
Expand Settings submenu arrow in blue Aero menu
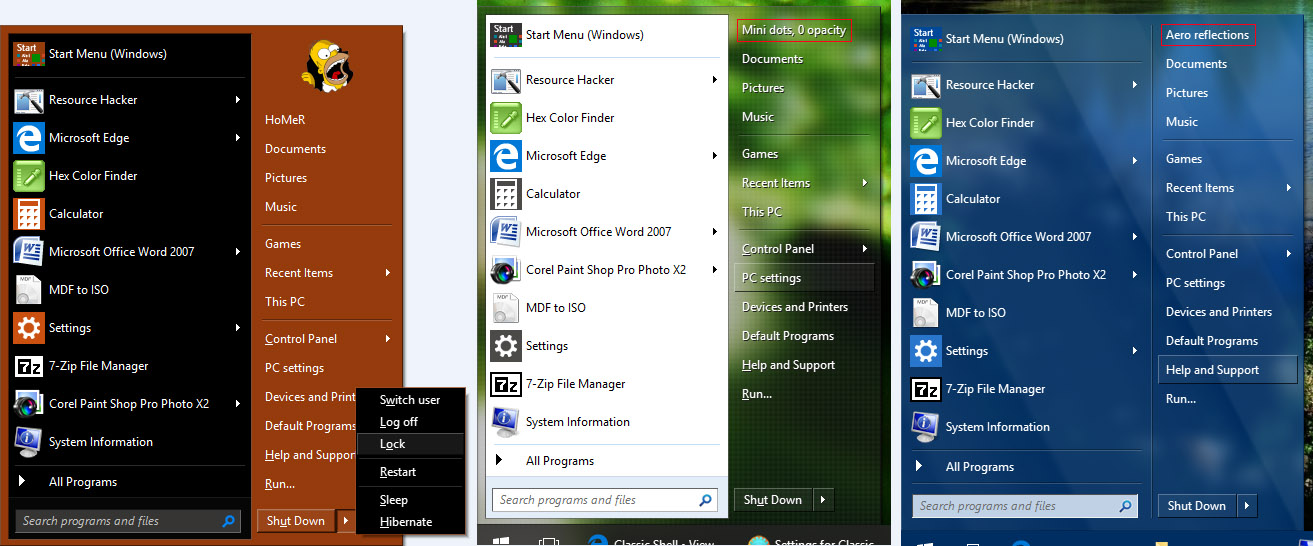coord(1135,351)
